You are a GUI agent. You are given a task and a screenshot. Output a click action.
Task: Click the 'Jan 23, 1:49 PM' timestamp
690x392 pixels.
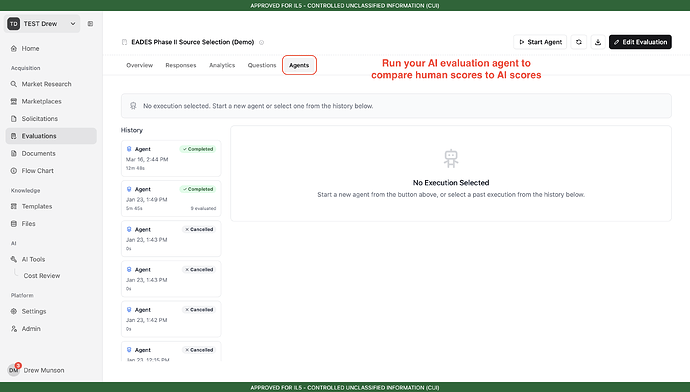pyautogui.click(x=147, y=199)
